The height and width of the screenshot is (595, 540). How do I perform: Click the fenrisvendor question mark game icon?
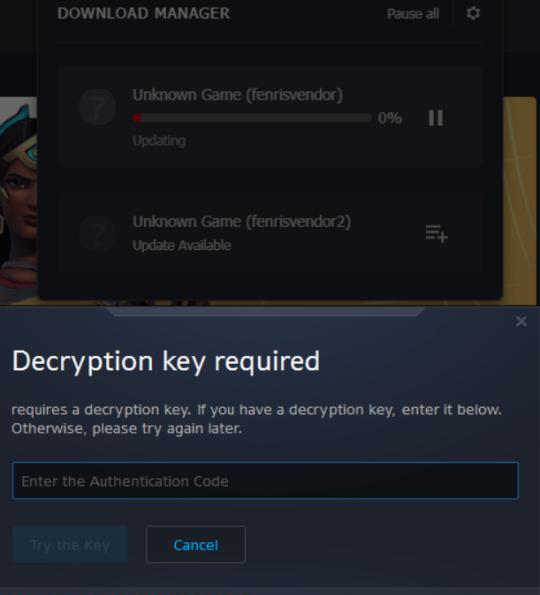click(x=98, y=107)
